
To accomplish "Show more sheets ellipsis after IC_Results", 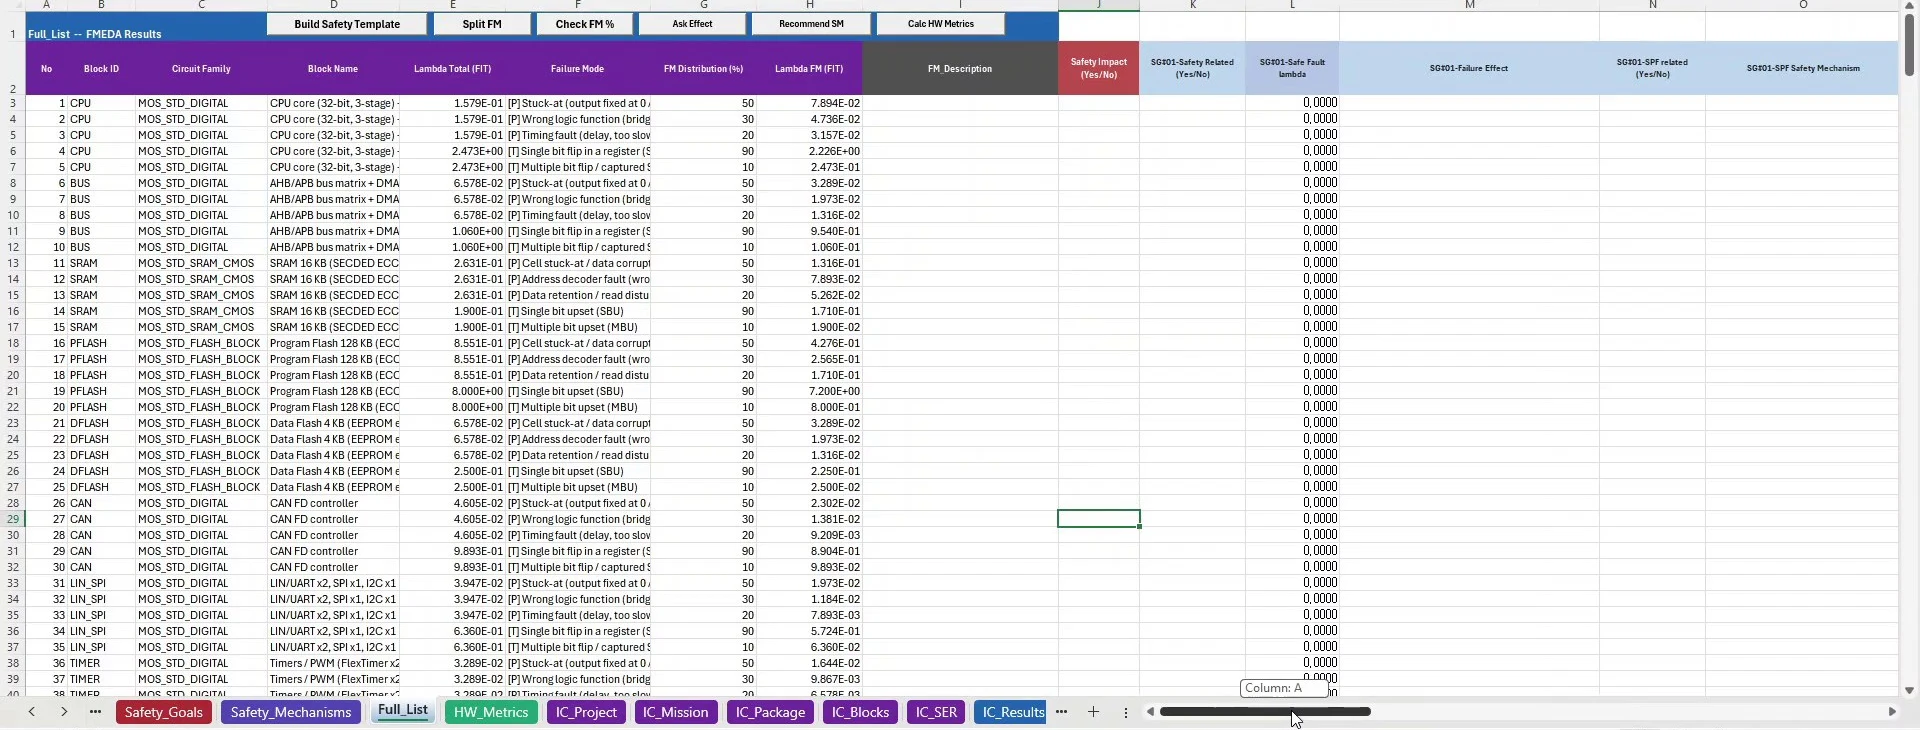I will pos(1061,712).
